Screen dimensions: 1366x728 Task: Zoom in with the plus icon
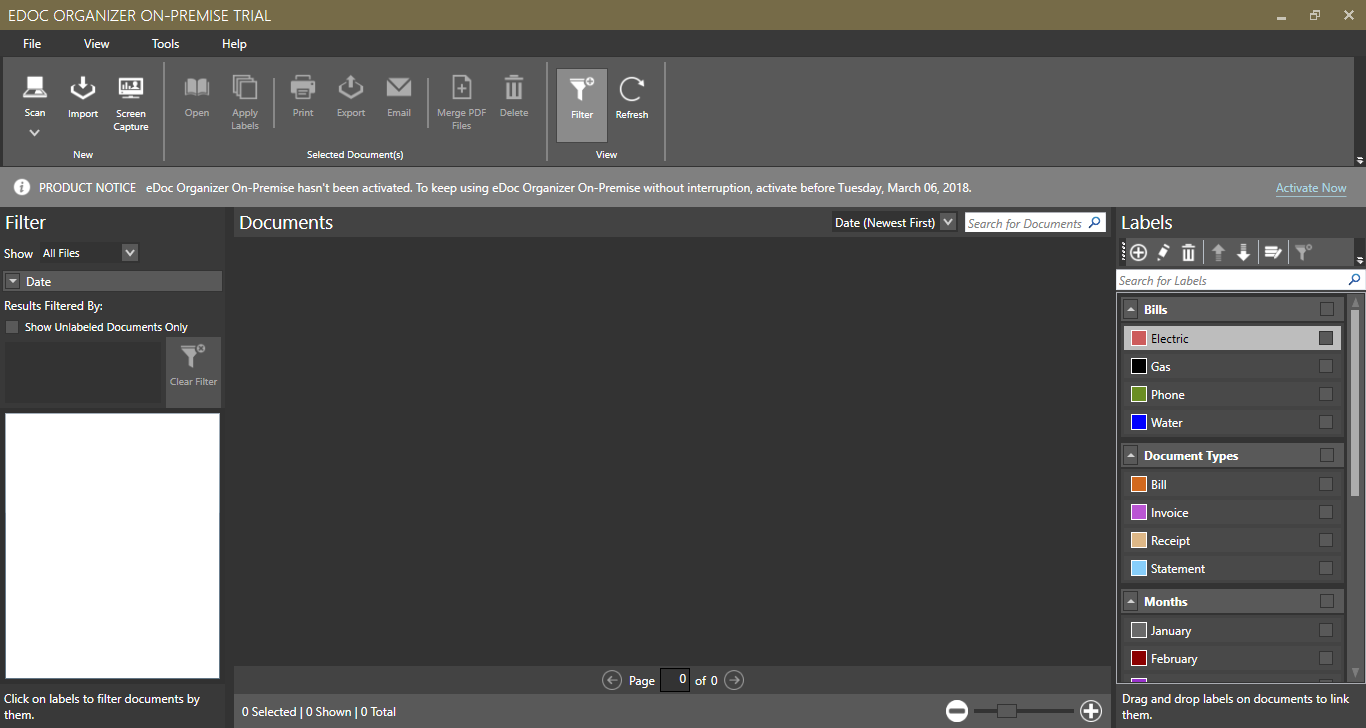coord(1091,711)
